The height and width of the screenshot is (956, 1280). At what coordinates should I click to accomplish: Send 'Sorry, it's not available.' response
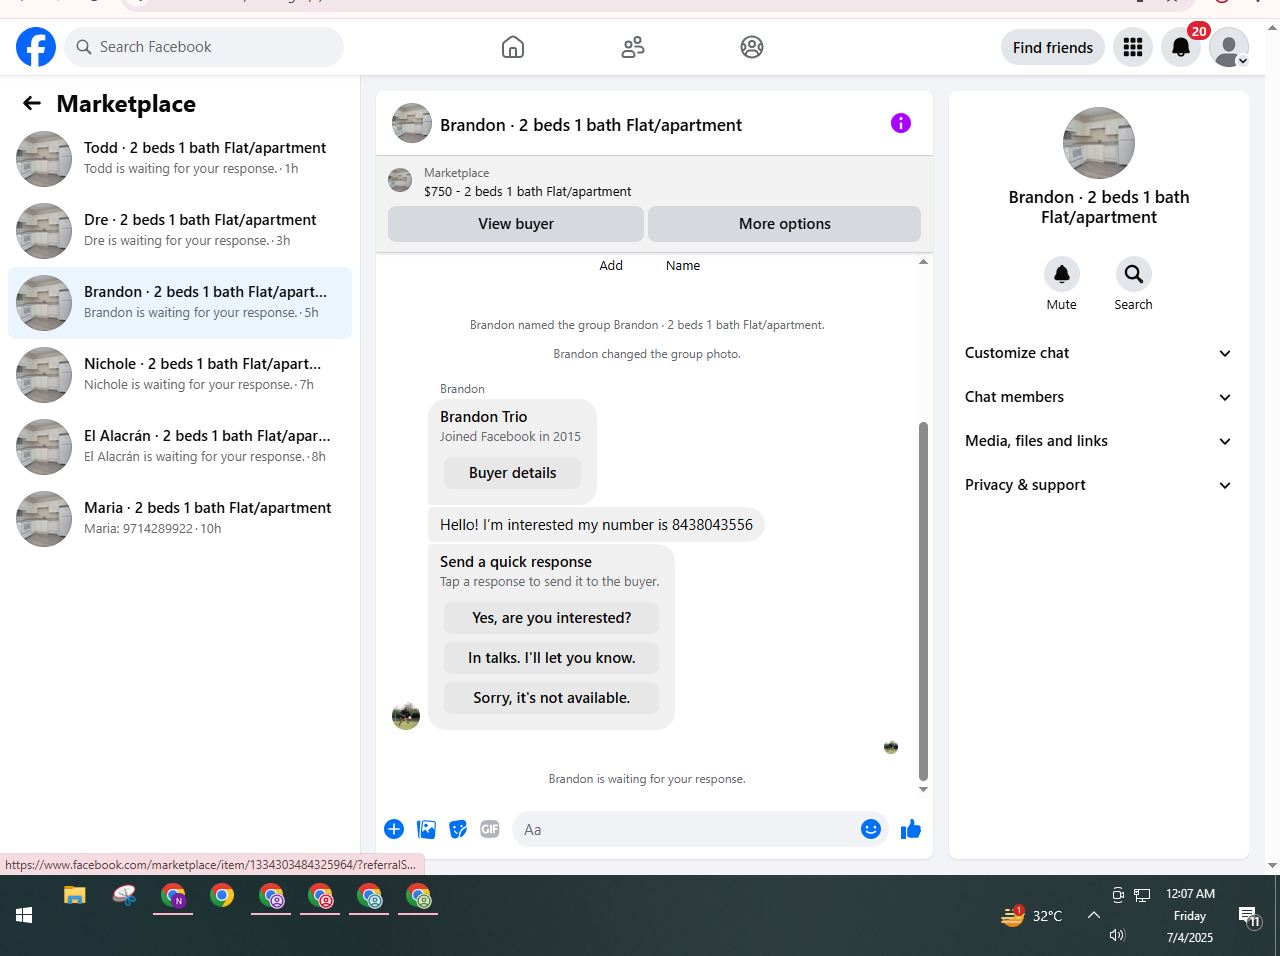(x=552, y=698)
